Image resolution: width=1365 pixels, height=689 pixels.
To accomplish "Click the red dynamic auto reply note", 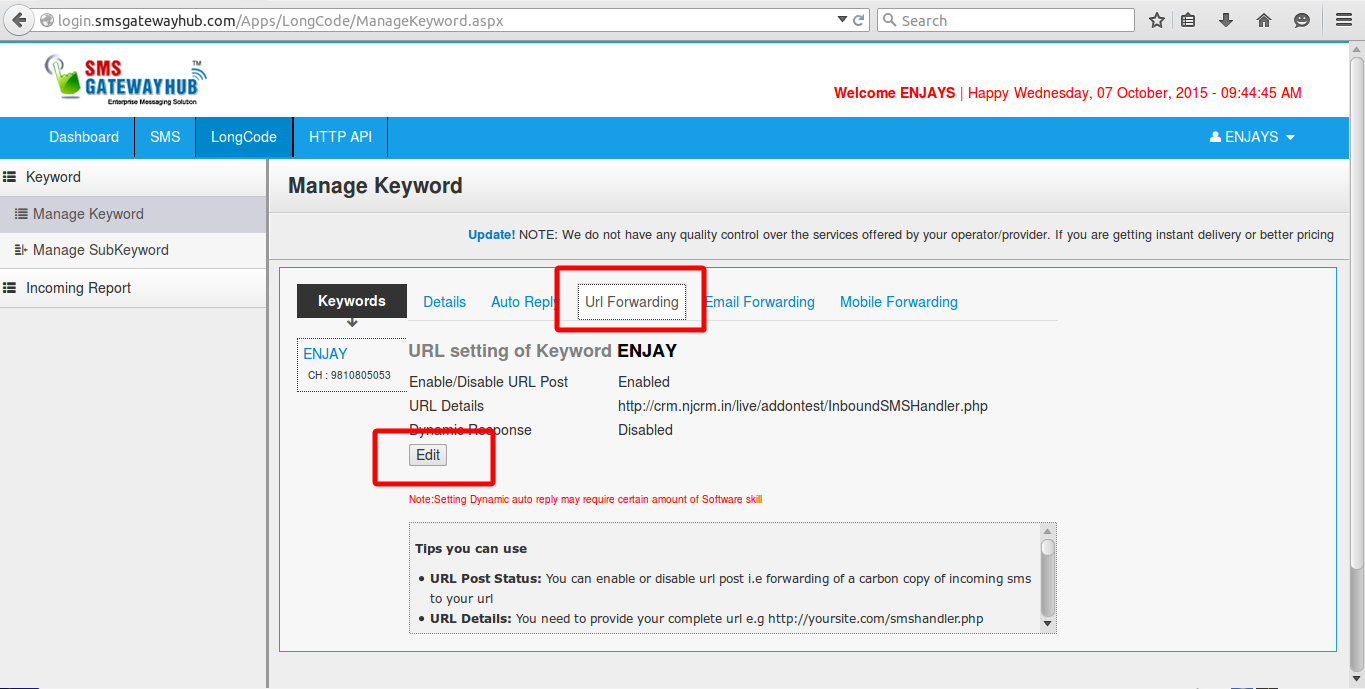I will [585, 499].
